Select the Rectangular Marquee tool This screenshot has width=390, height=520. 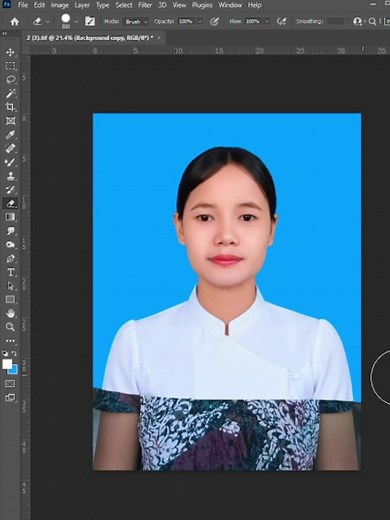coord(10,66)
